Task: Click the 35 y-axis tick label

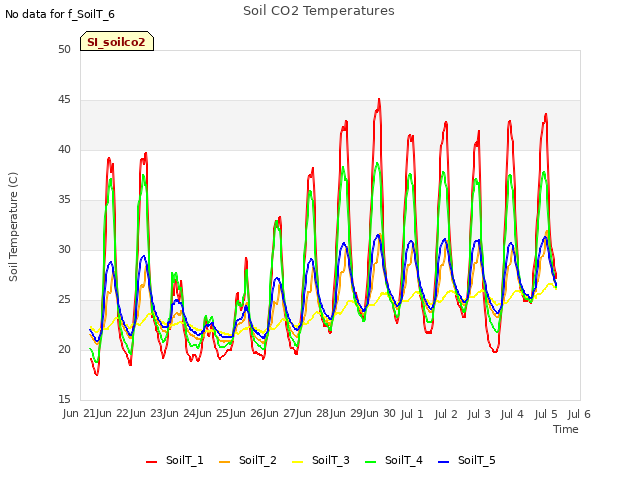Action: 64,200
